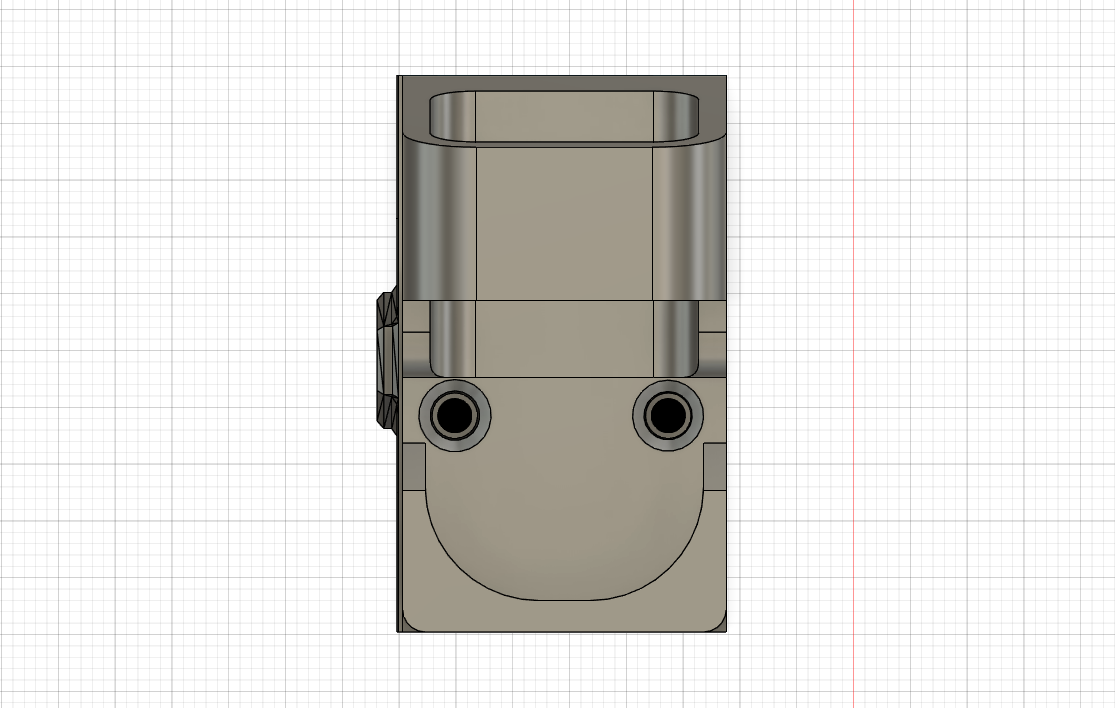This screenshot has width=1115, height=708.
Task: Select the hexagonal knob on the left side
Action: (385, 360)
